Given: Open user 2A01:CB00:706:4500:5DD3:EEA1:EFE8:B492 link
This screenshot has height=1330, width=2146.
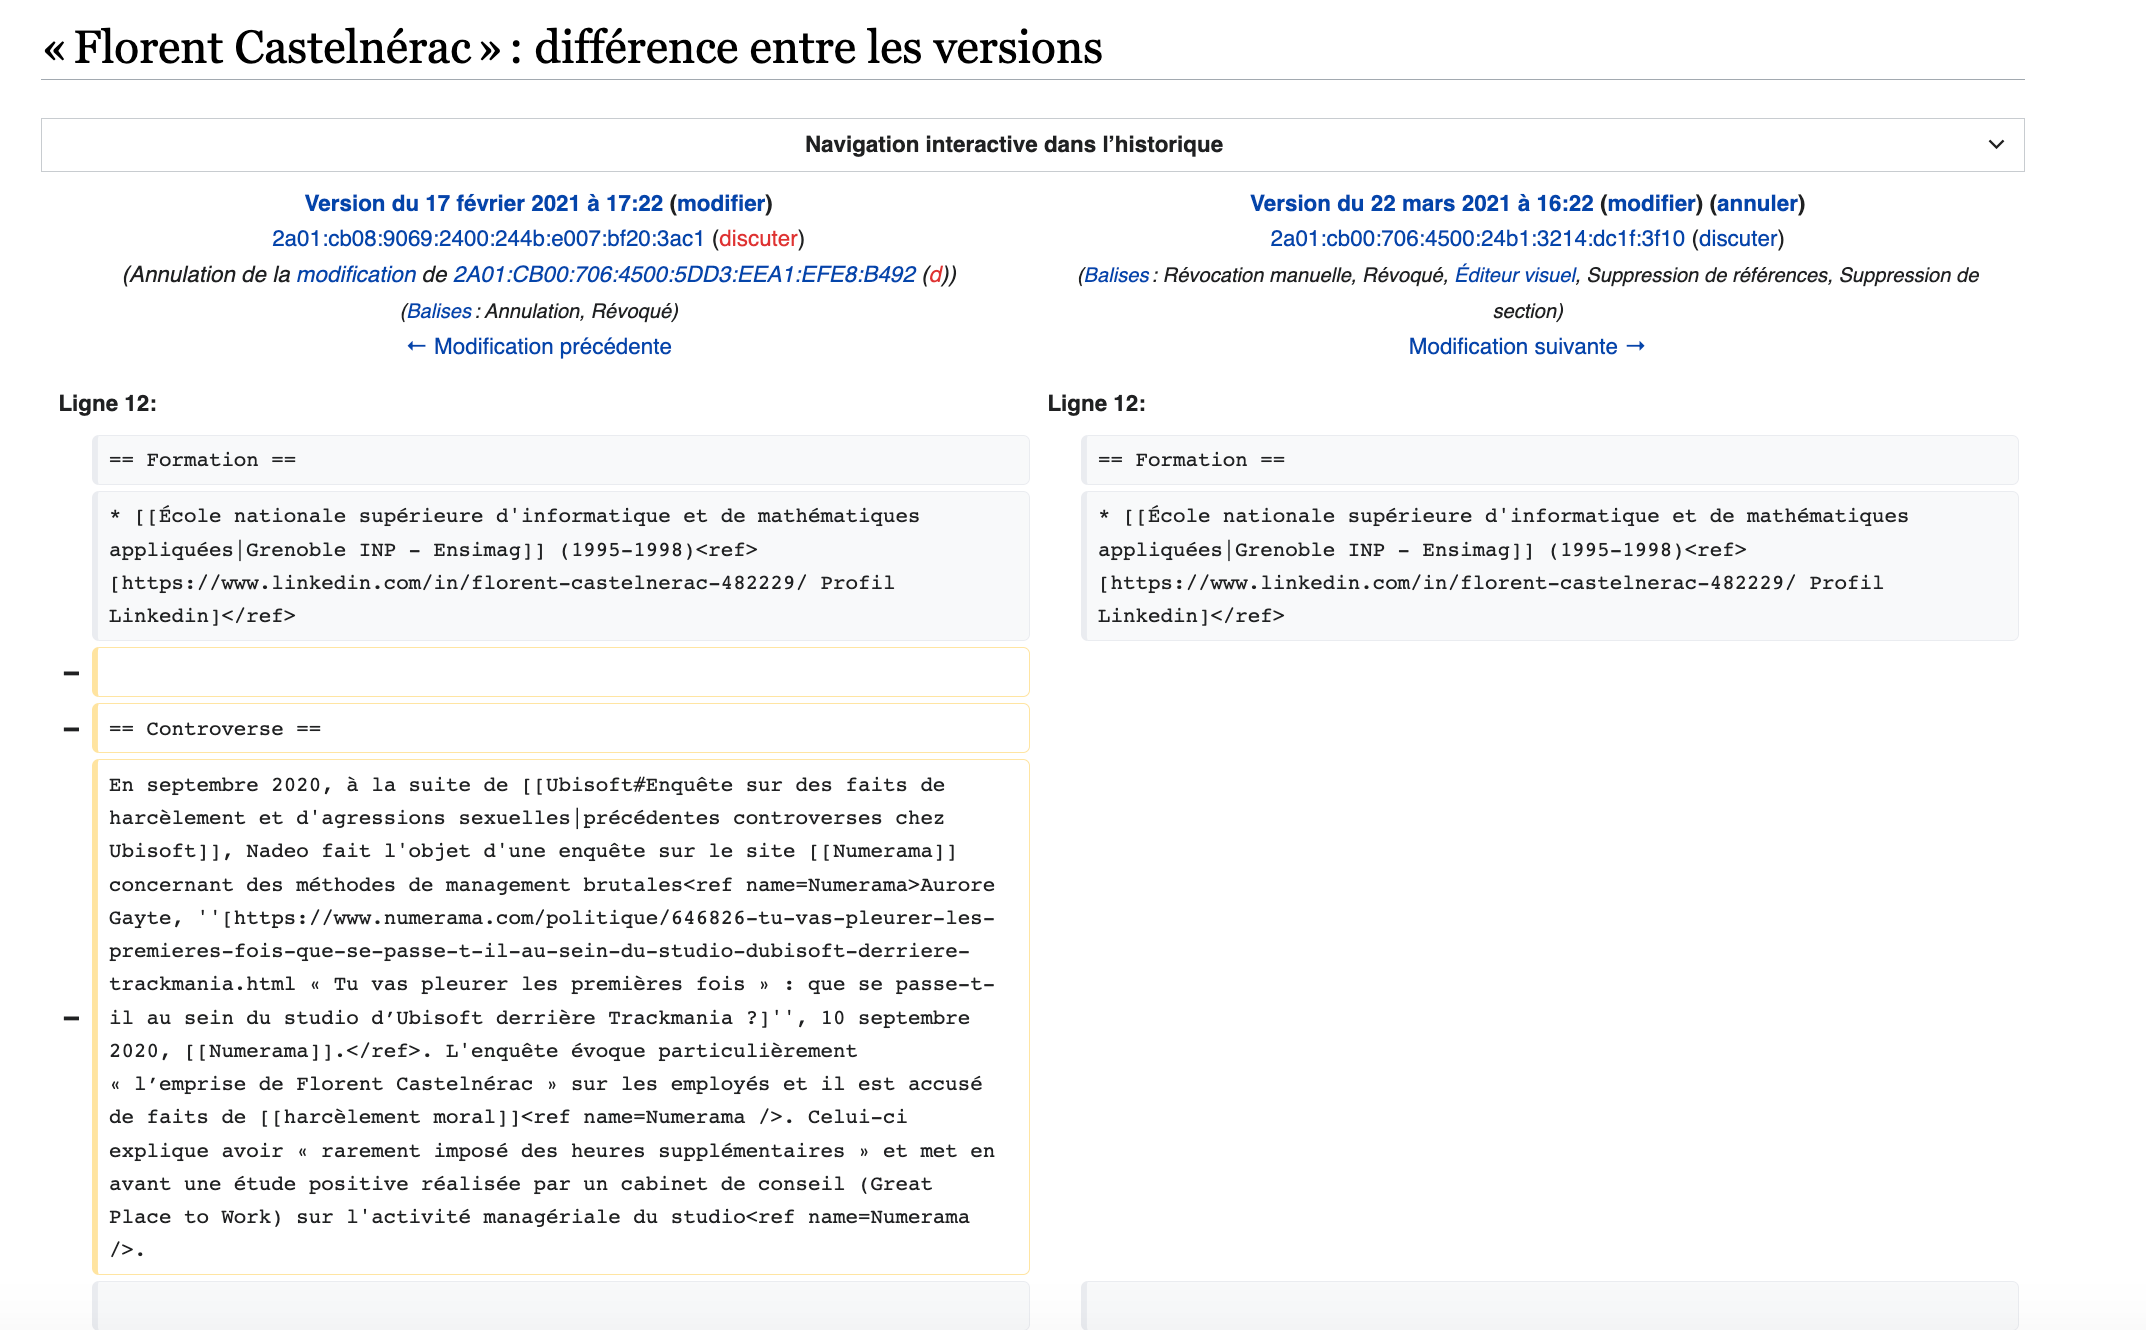Looking at the screenshot, I should [x=684, y=274].
